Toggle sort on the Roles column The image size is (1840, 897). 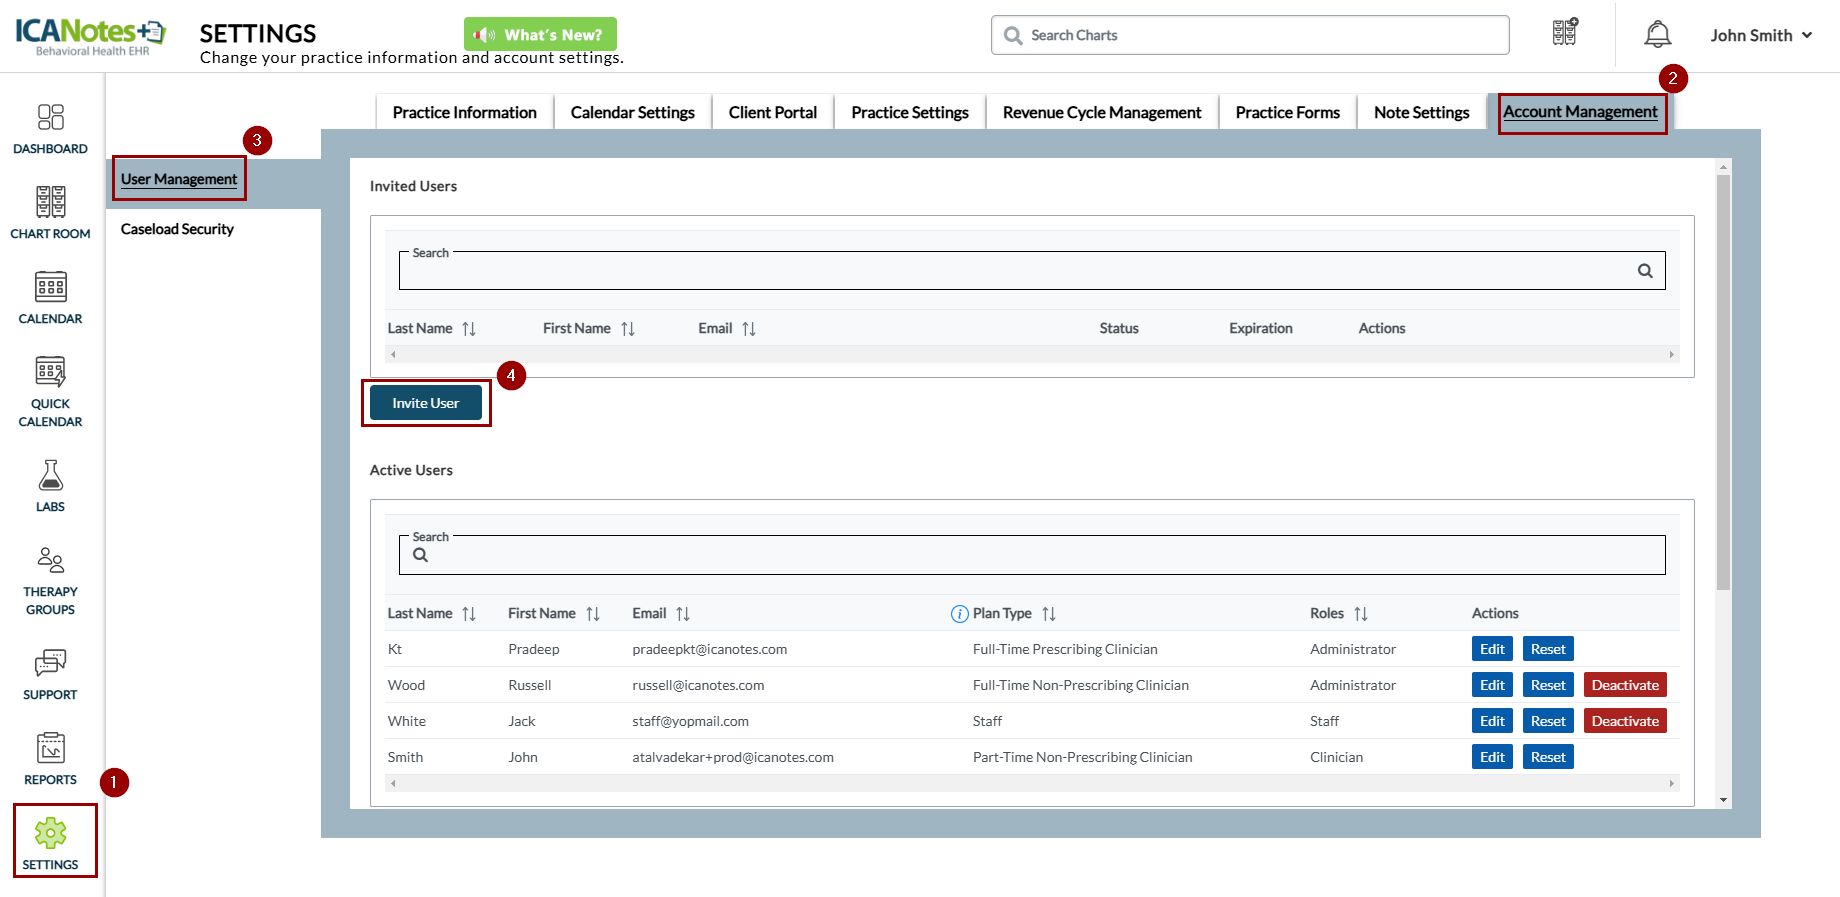coord(1360,614)
